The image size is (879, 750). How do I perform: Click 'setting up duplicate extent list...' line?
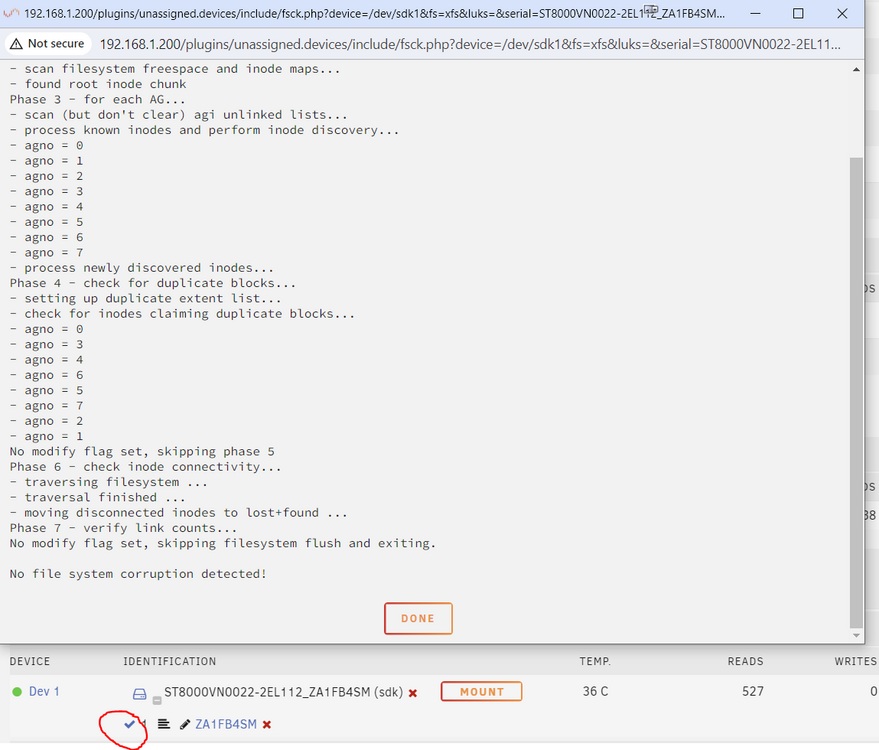pyautogui.click(x=145, y=299)
